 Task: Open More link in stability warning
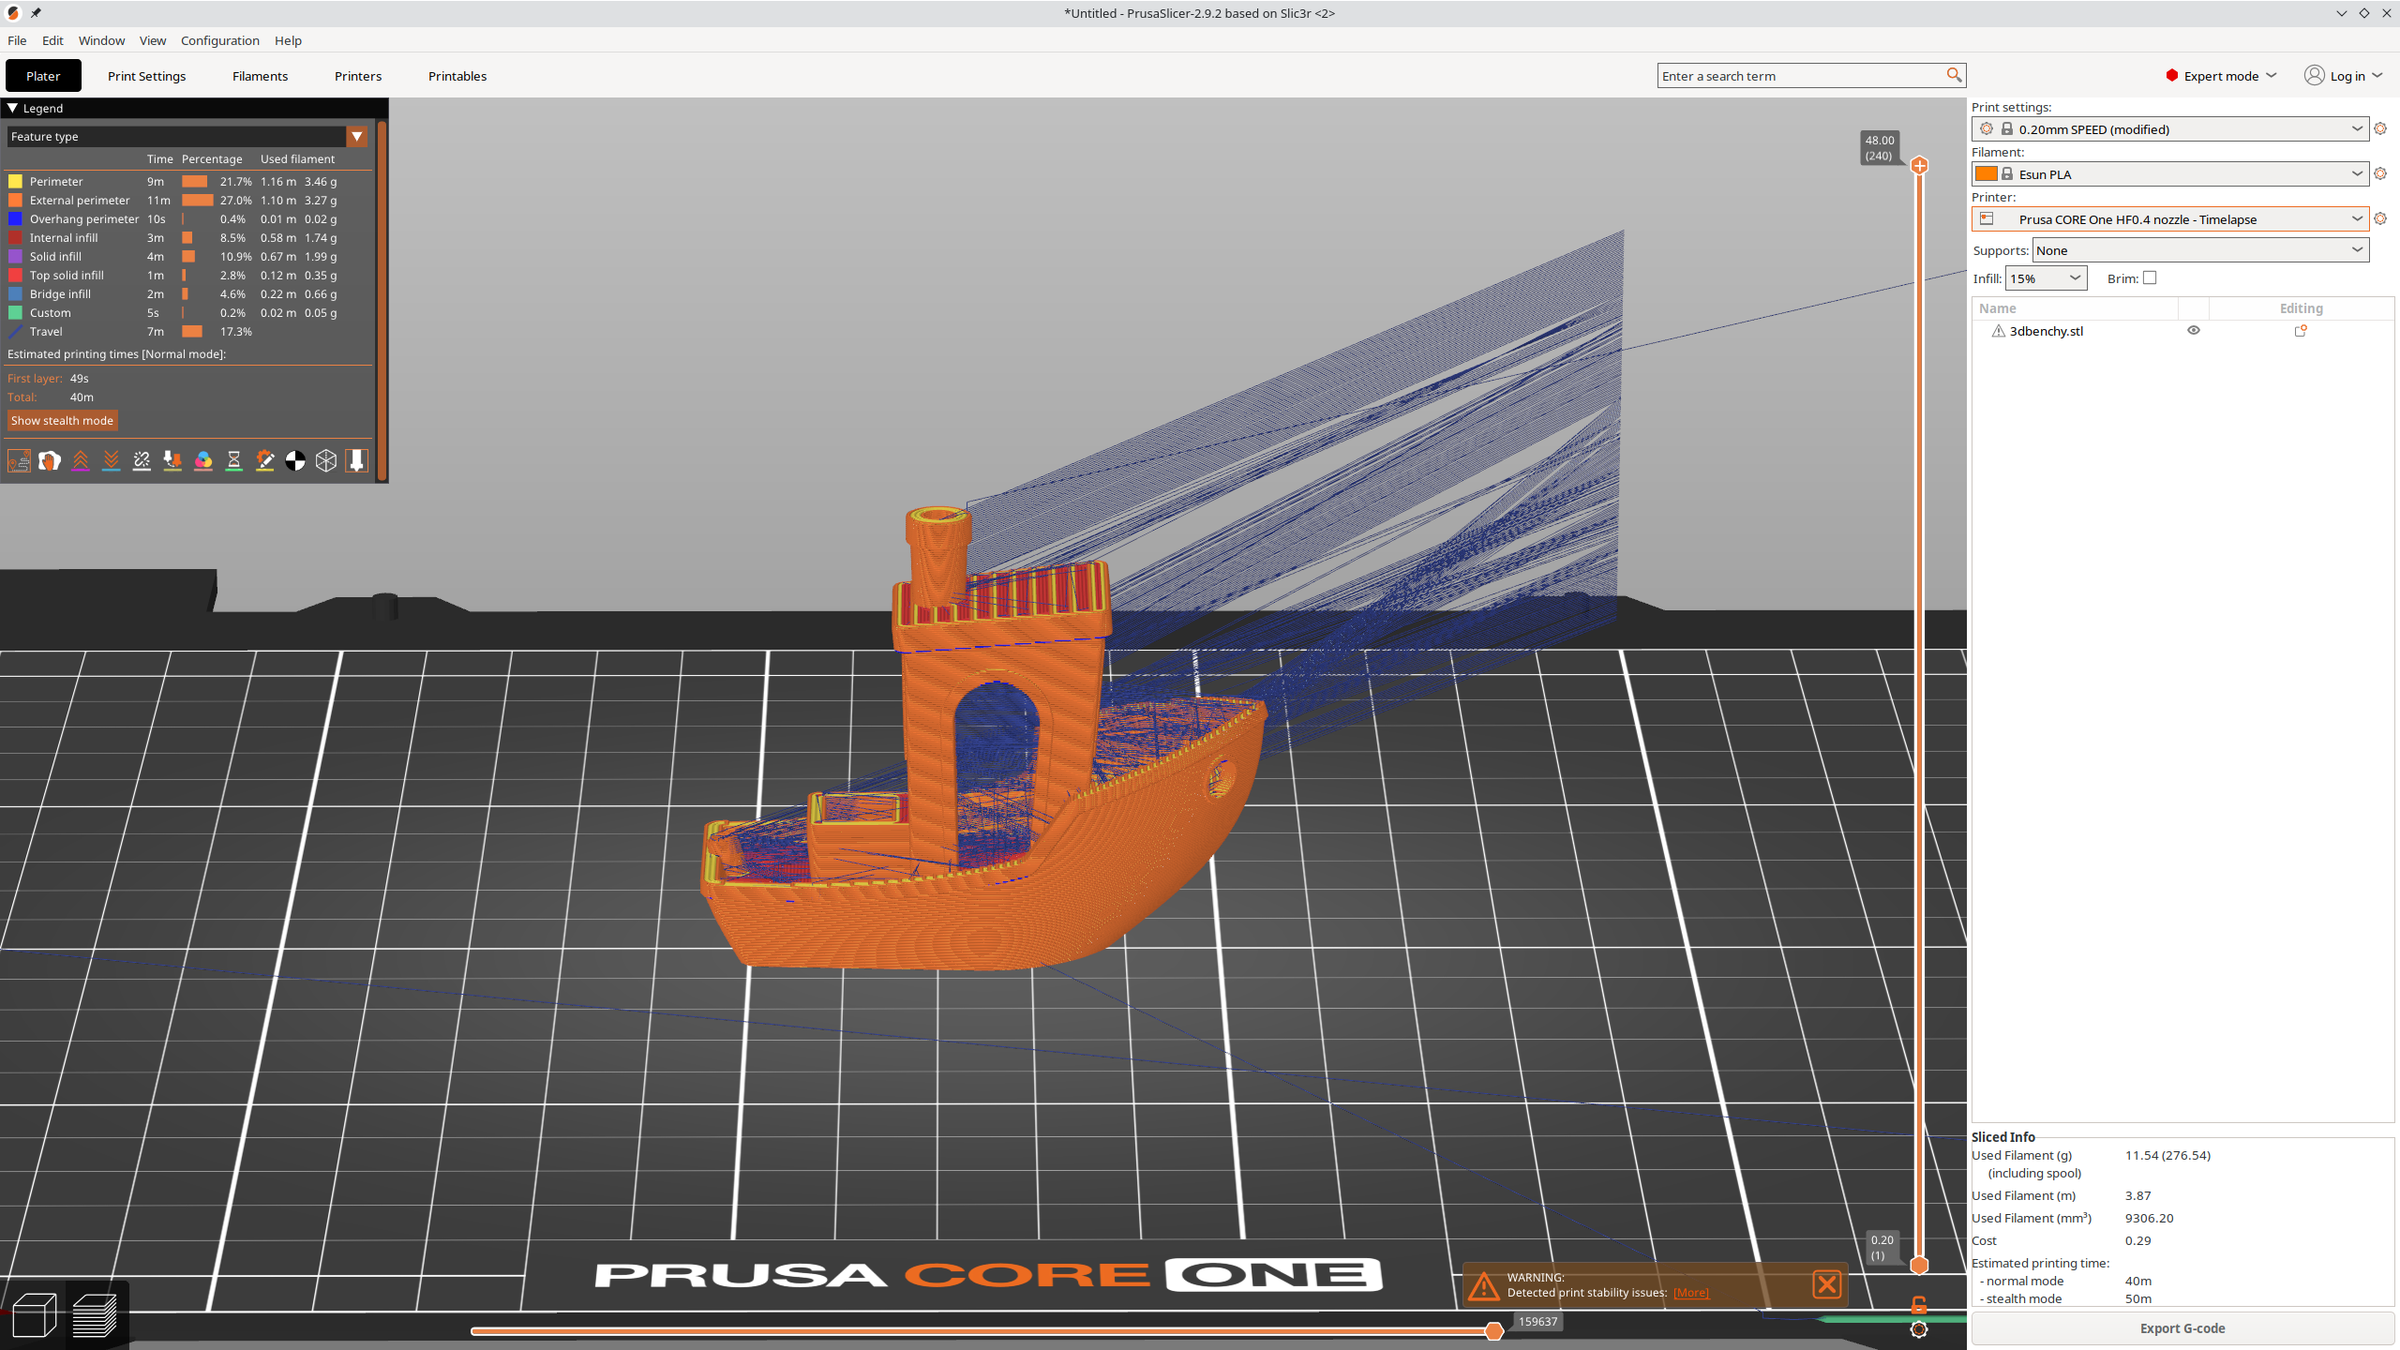(x=1691, y=1293)
